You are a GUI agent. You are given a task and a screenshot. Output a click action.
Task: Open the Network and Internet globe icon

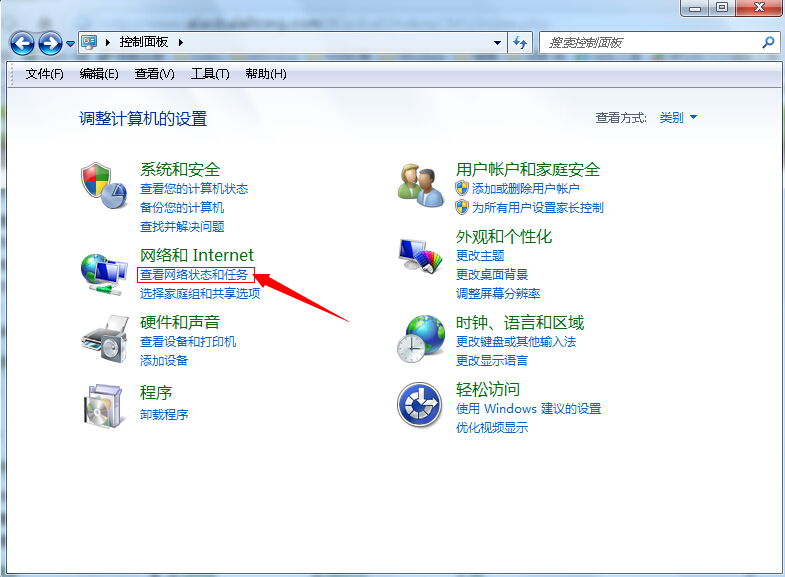point(103,272)
